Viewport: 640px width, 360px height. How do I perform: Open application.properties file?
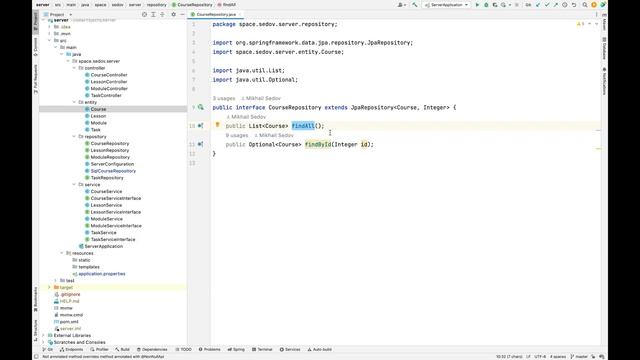[102, 273]
